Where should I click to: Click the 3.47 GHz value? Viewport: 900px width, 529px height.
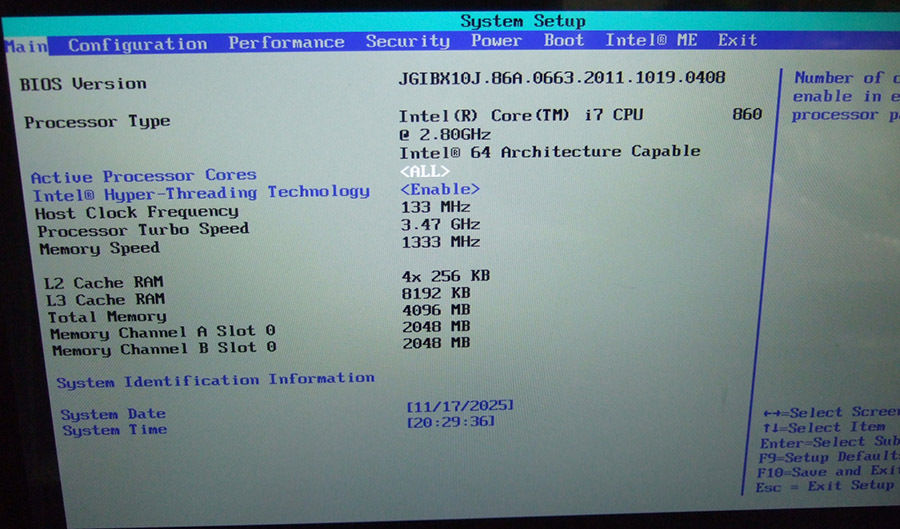pyautogui.click(x=440, y=224)
